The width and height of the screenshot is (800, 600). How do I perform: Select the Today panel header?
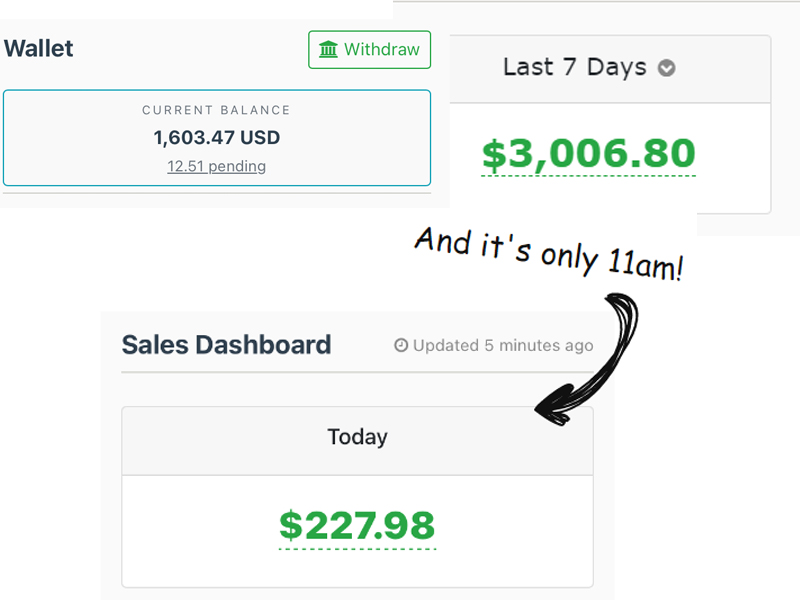point(357,437)
